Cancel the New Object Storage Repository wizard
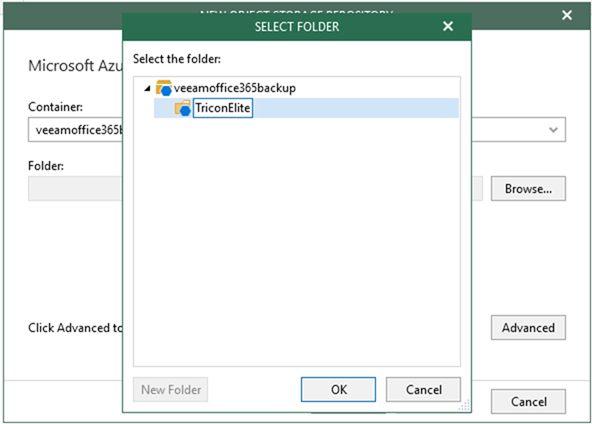592x424 pixels. pos(528,401)
